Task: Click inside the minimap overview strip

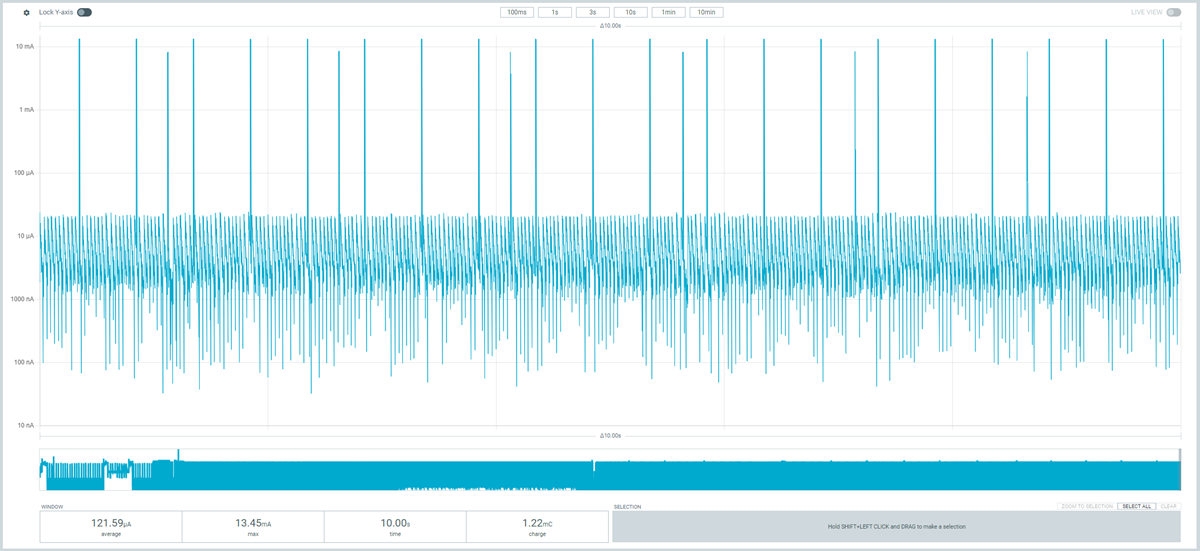Action: [610, 470]
